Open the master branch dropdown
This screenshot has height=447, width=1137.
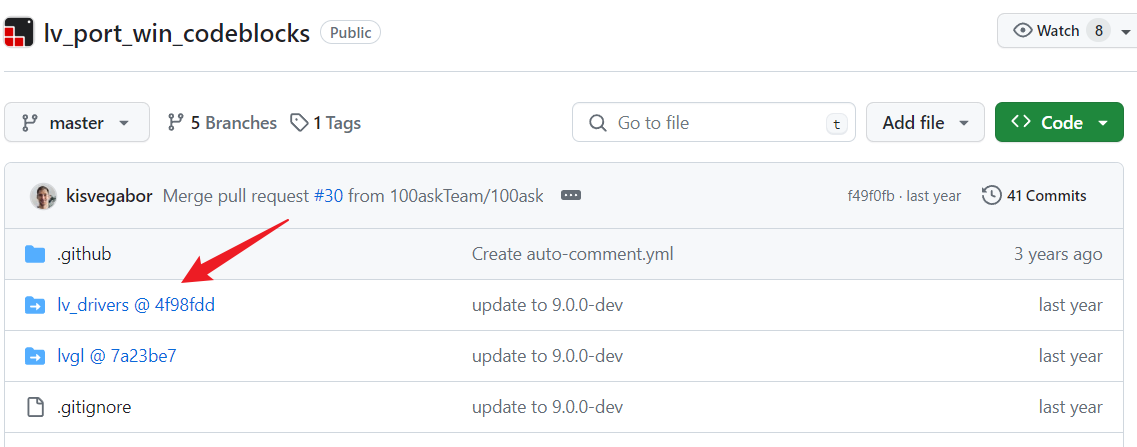click(77, 123)
